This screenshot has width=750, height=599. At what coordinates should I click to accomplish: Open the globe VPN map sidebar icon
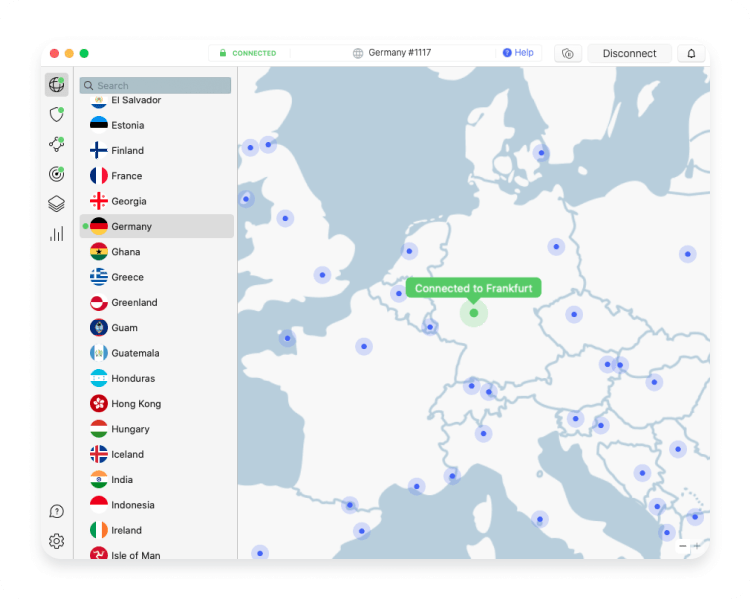point(56,85)
